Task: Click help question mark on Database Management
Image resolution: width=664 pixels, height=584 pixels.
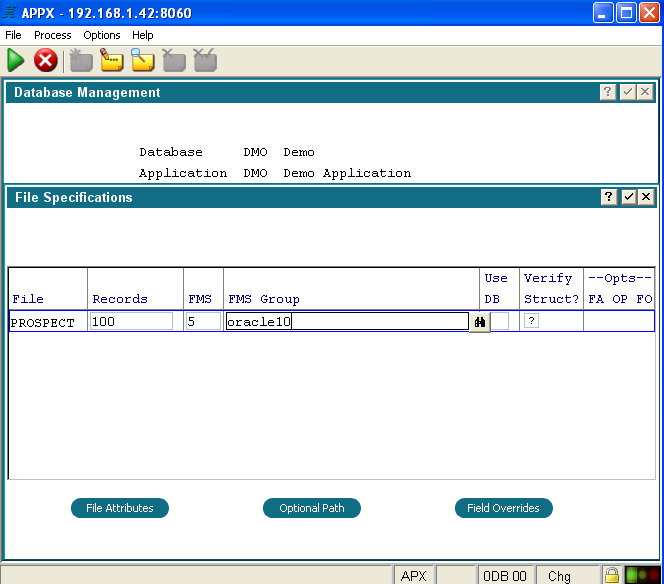Action: coord(608,92)
